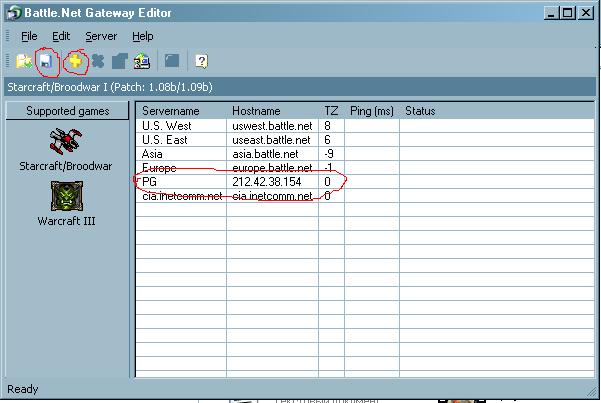Screen dimensions: 601x403
Task: Click the Servername column header
Action: (x=181, y=111)
